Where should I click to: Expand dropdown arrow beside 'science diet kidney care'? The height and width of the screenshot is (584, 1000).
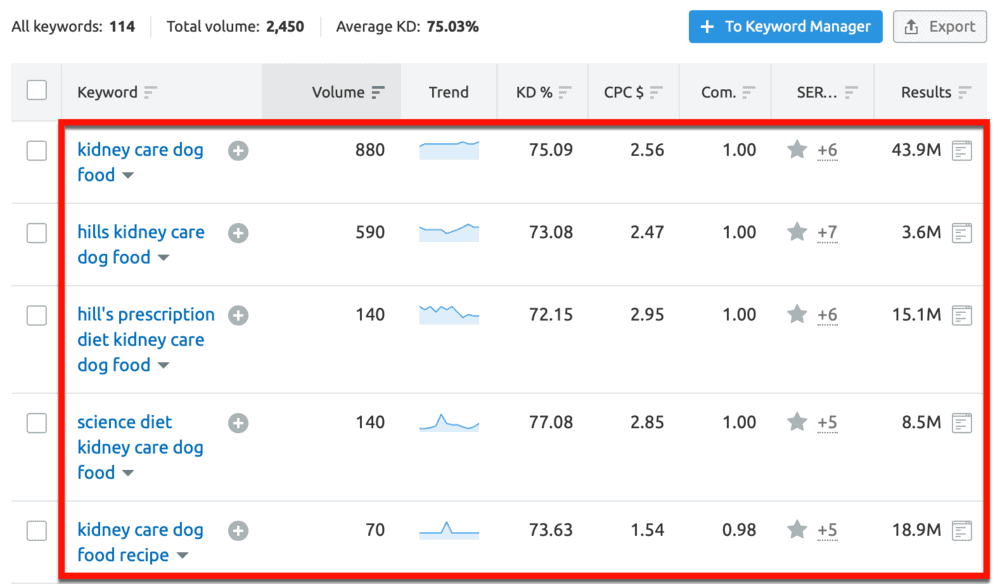[128, 473]
